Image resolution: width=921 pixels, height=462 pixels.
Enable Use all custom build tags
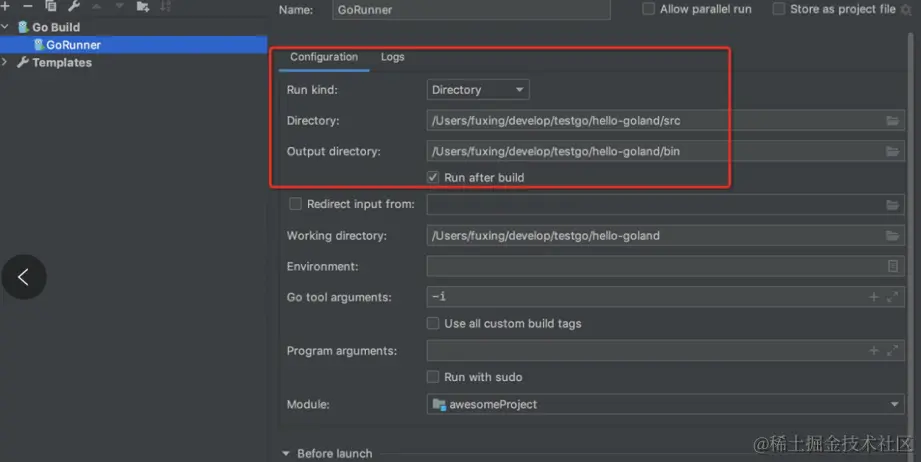433,323
